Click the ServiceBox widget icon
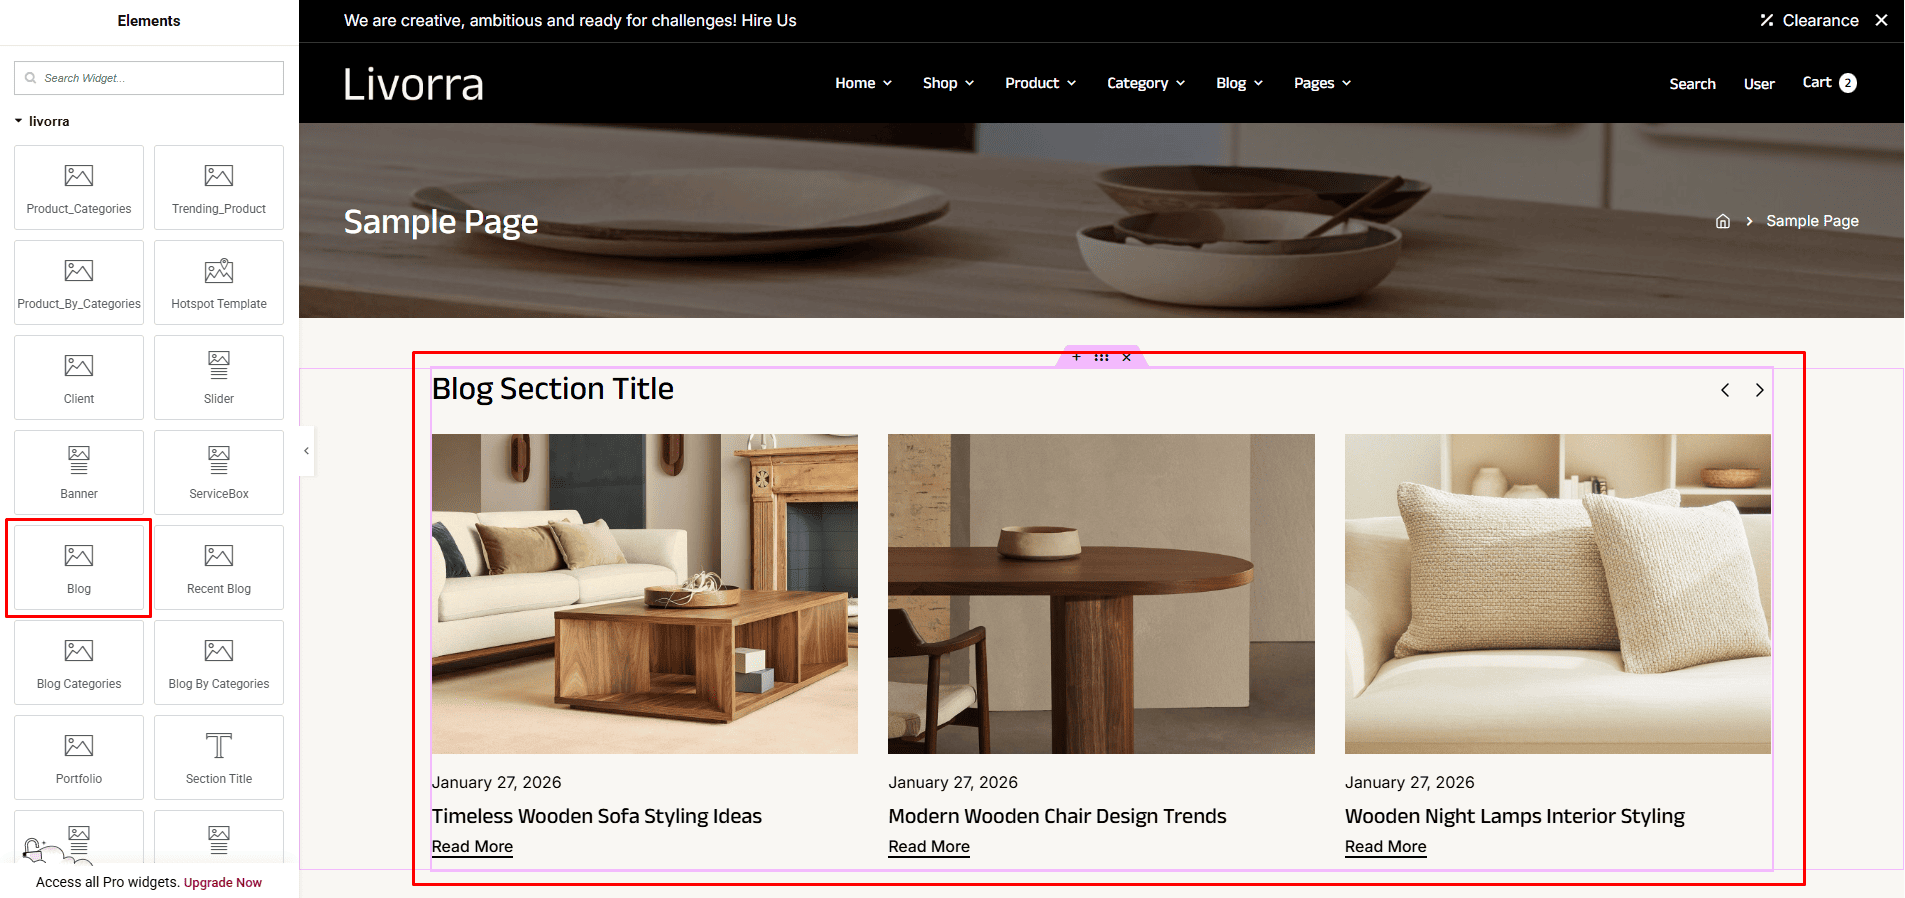The height and width of the screenshot is (898, 1905). coord(219,460)
